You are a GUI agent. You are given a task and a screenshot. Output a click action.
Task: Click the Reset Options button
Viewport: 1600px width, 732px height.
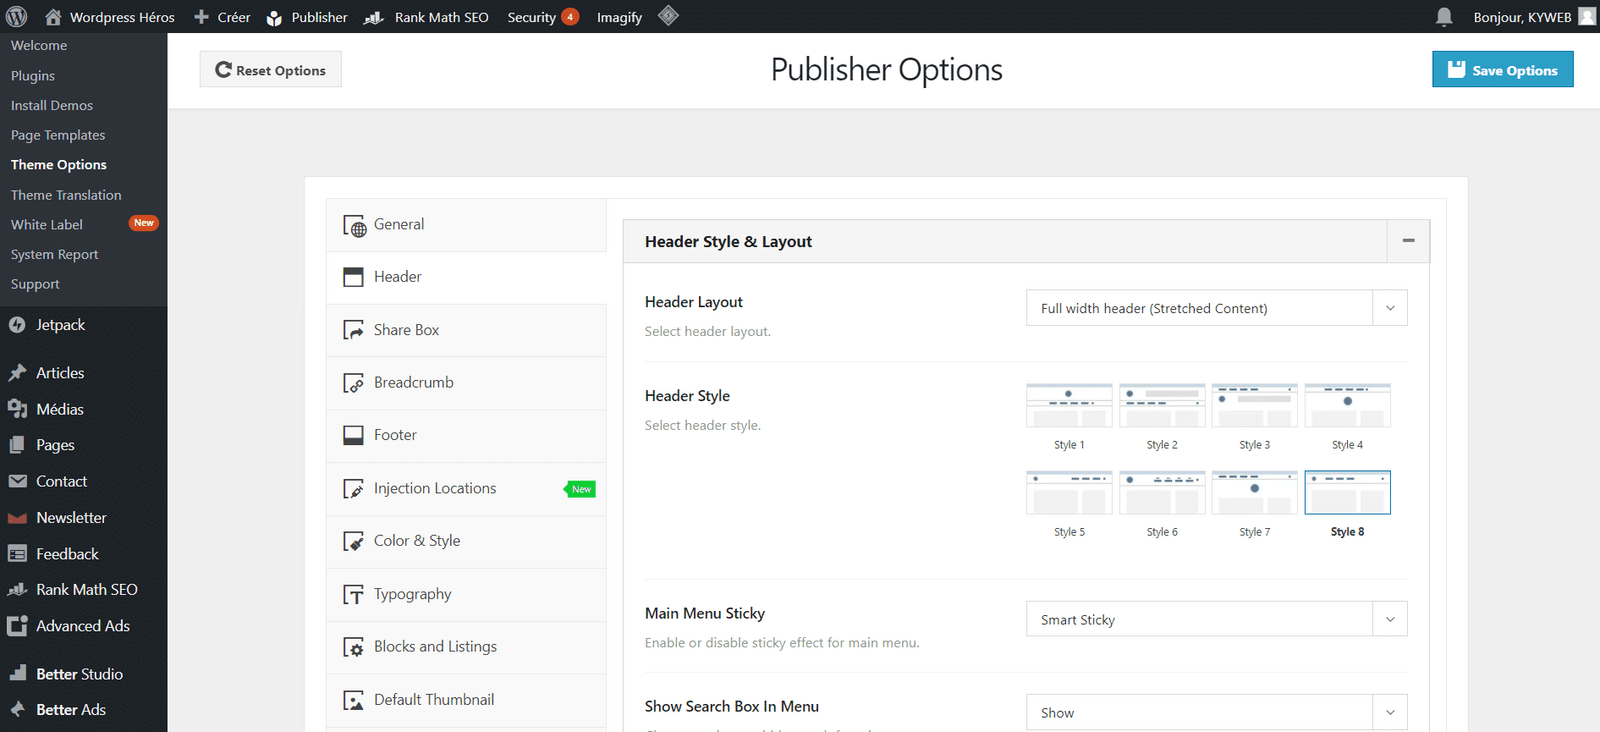(270, 70)
